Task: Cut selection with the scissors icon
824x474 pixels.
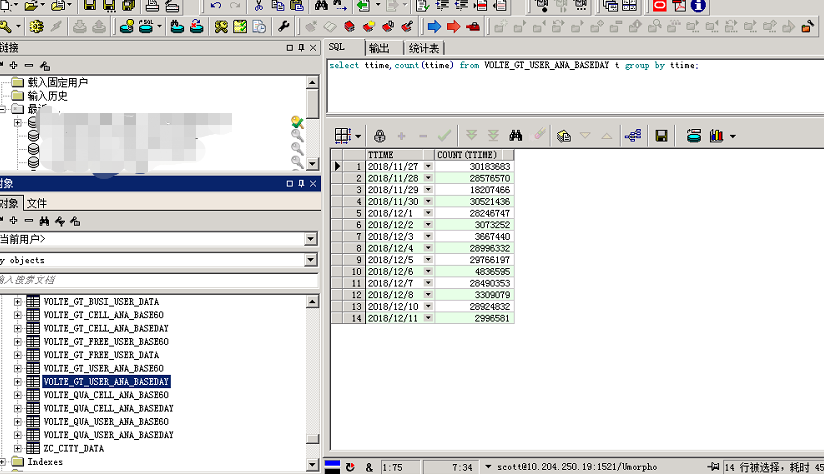Action: click(258, 6)
